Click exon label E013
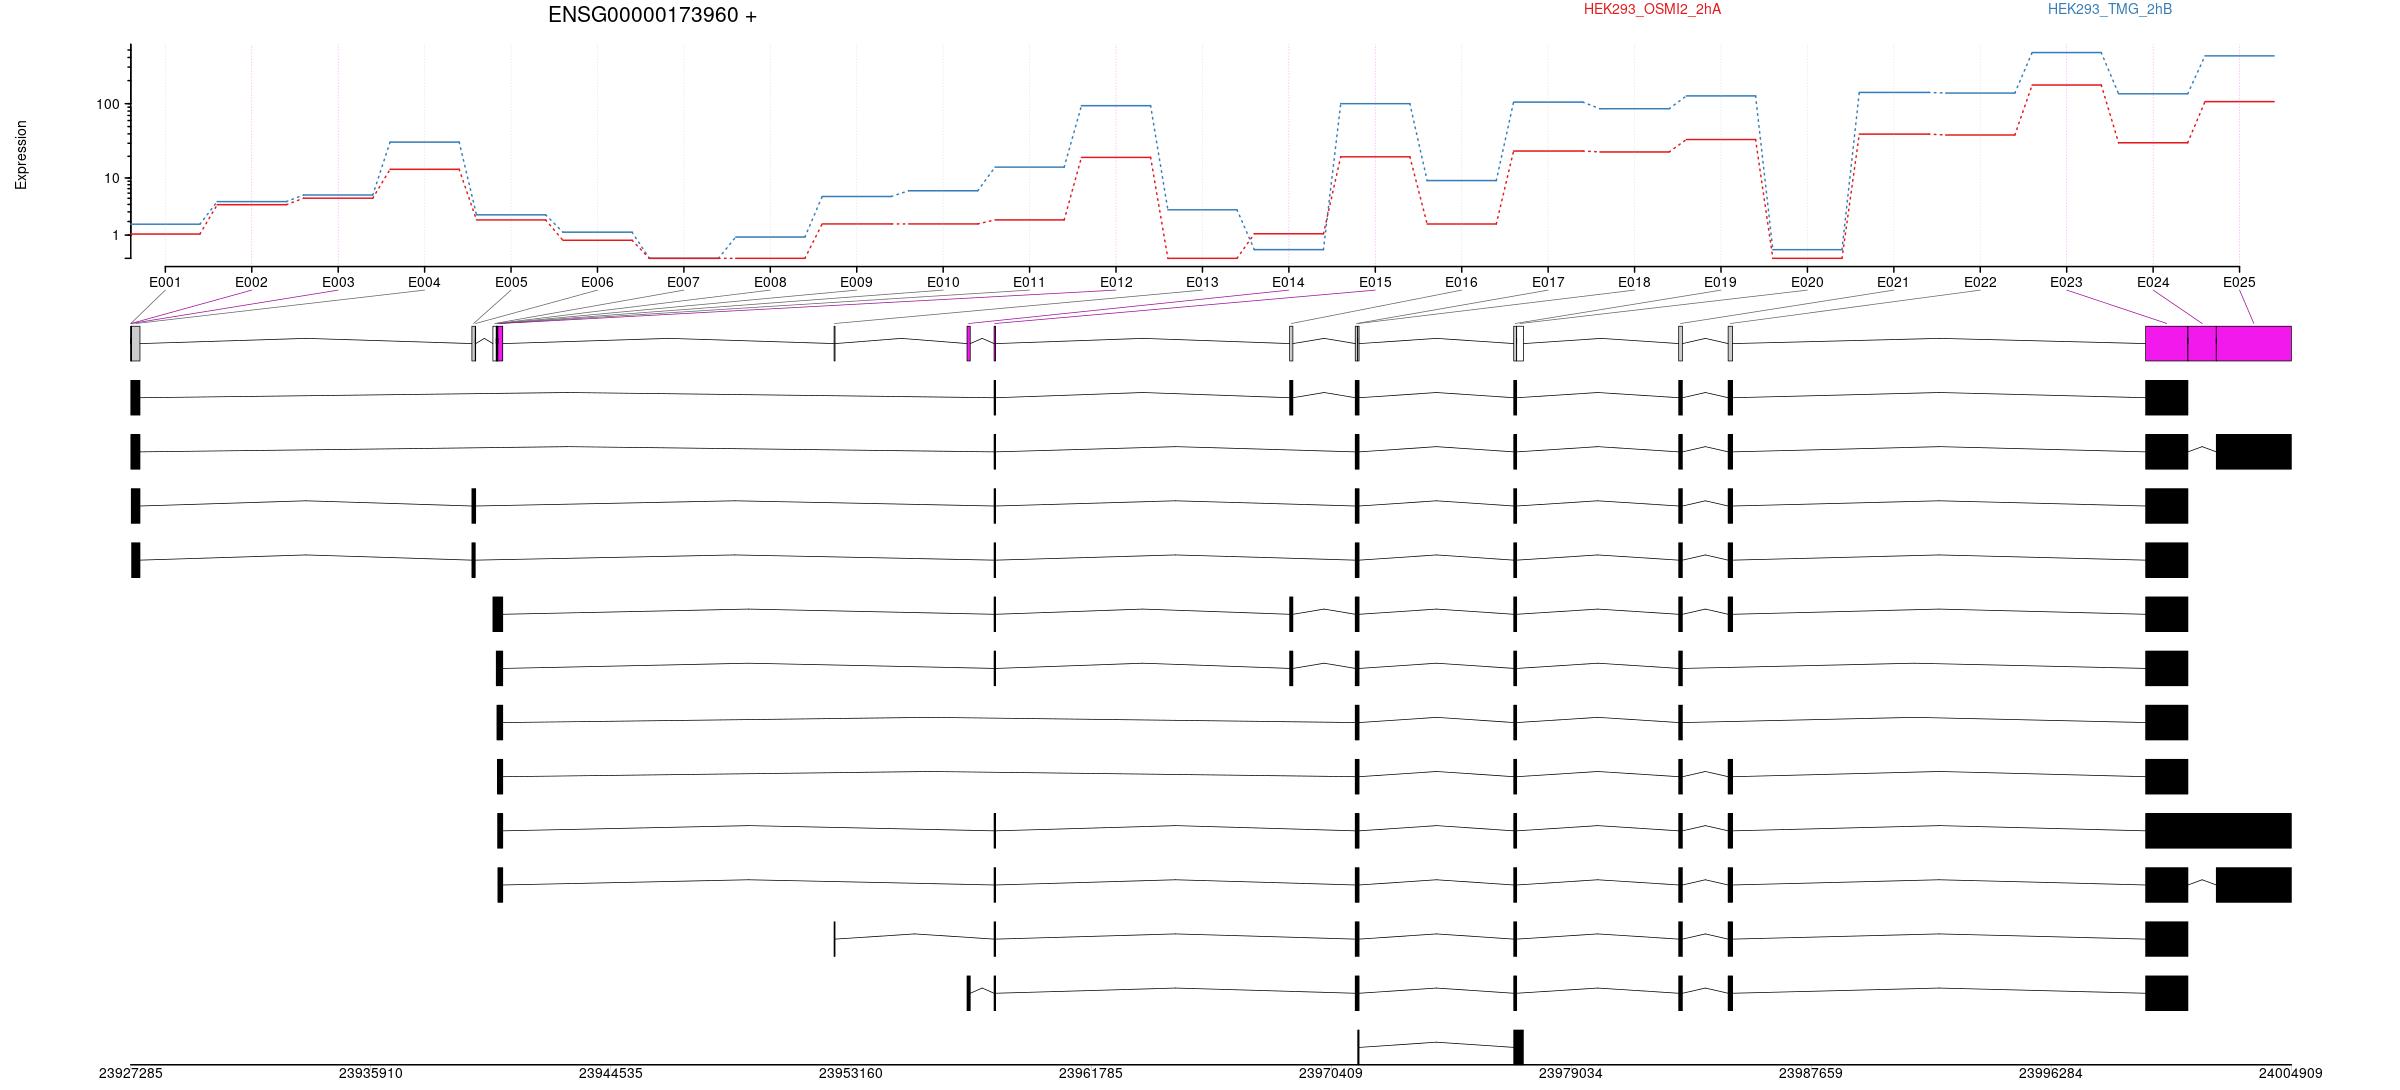This screenshot has width=2400, height=1090. (1202, 282)
